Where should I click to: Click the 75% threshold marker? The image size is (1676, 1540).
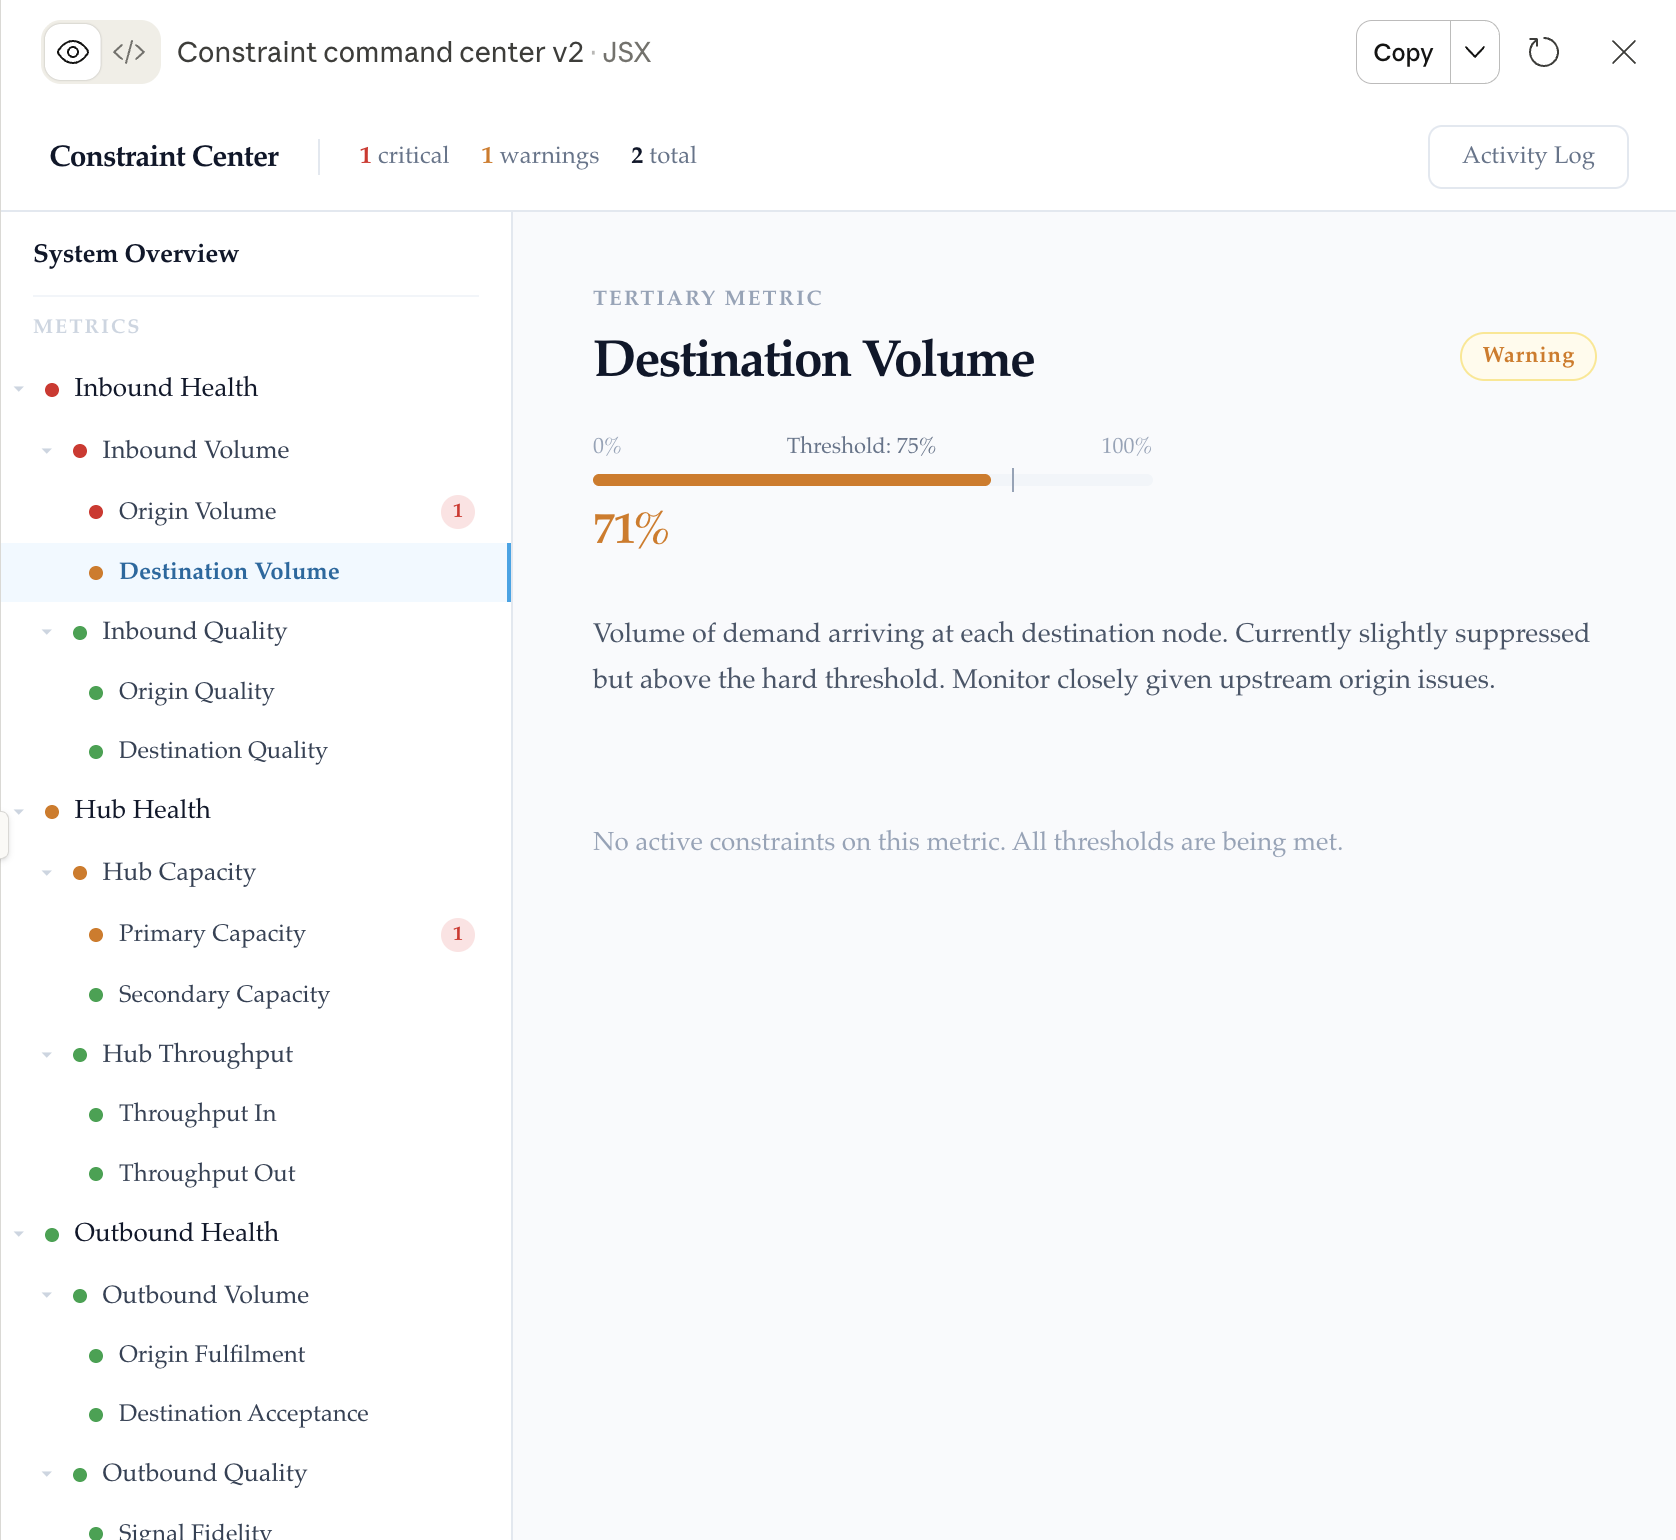point(1013,480)
